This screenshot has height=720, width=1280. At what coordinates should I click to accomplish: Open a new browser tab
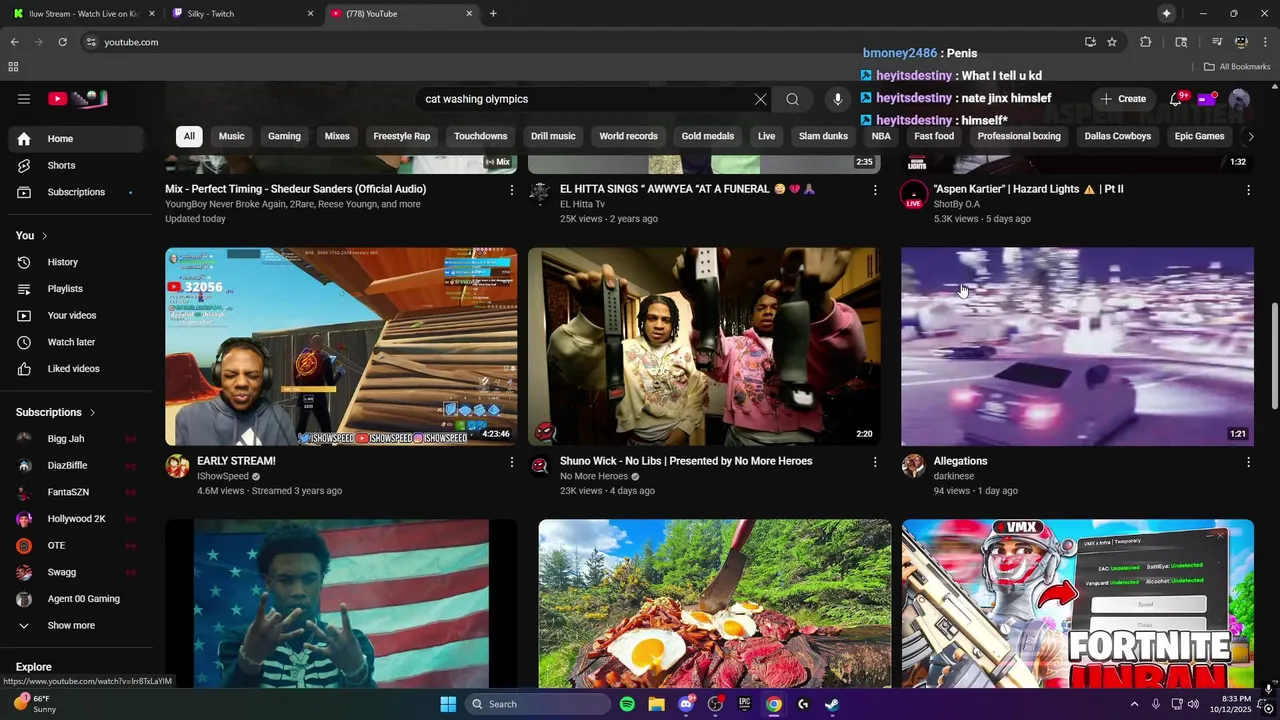(493, 14)
